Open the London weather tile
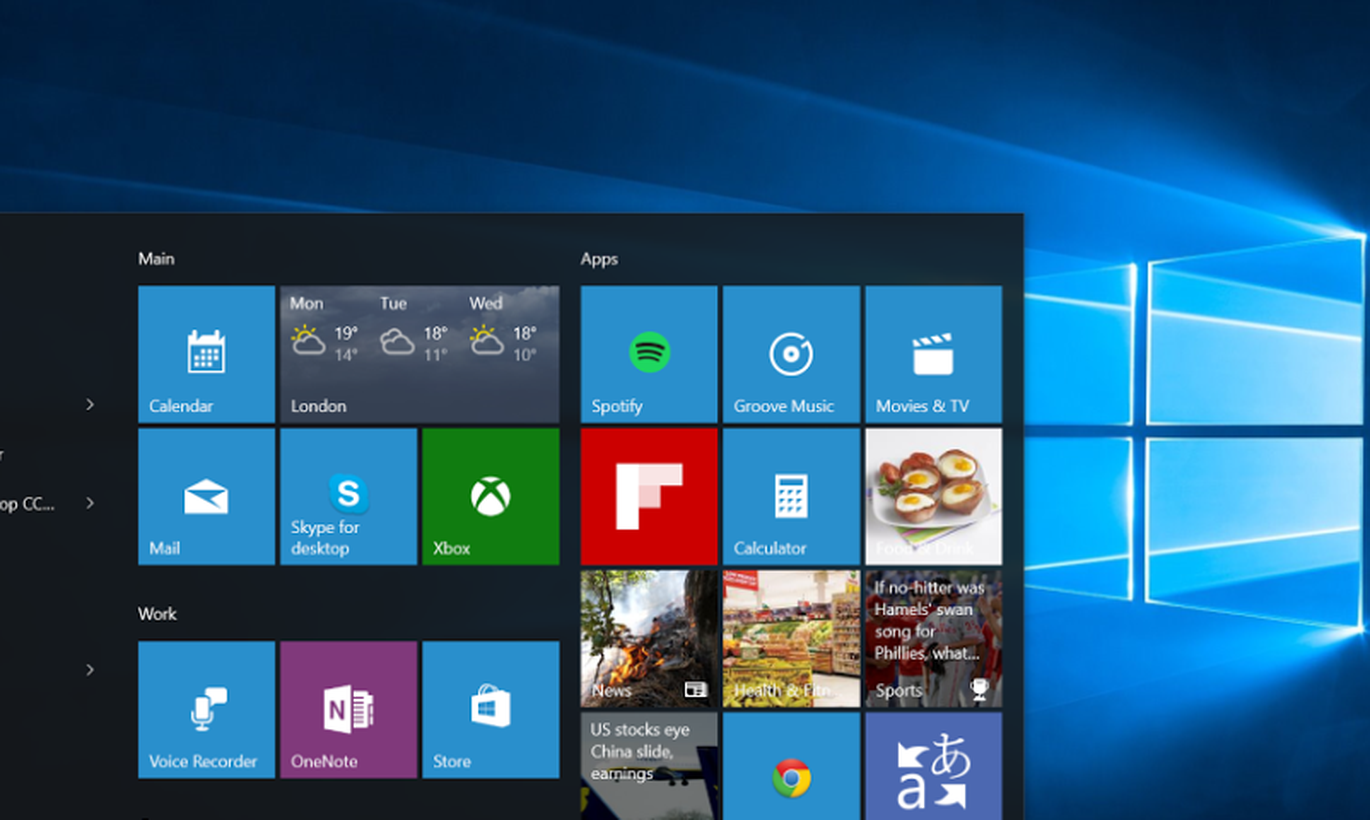 point(419,354)
